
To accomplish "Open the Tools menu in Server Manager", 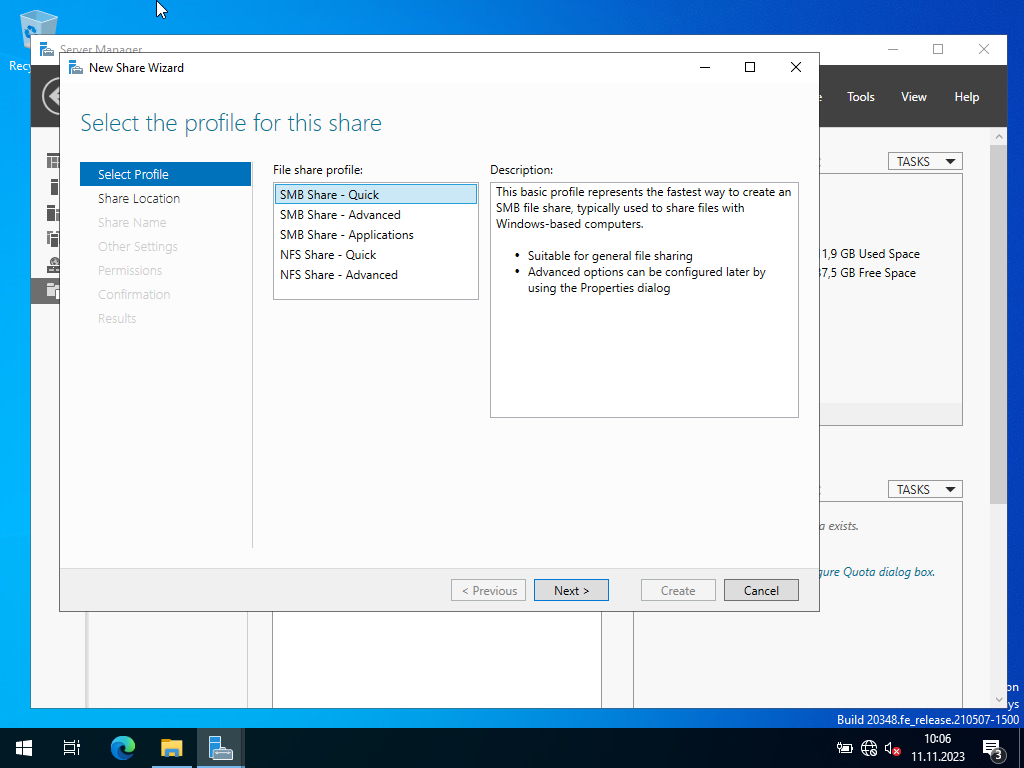I will tap(860, 97).
